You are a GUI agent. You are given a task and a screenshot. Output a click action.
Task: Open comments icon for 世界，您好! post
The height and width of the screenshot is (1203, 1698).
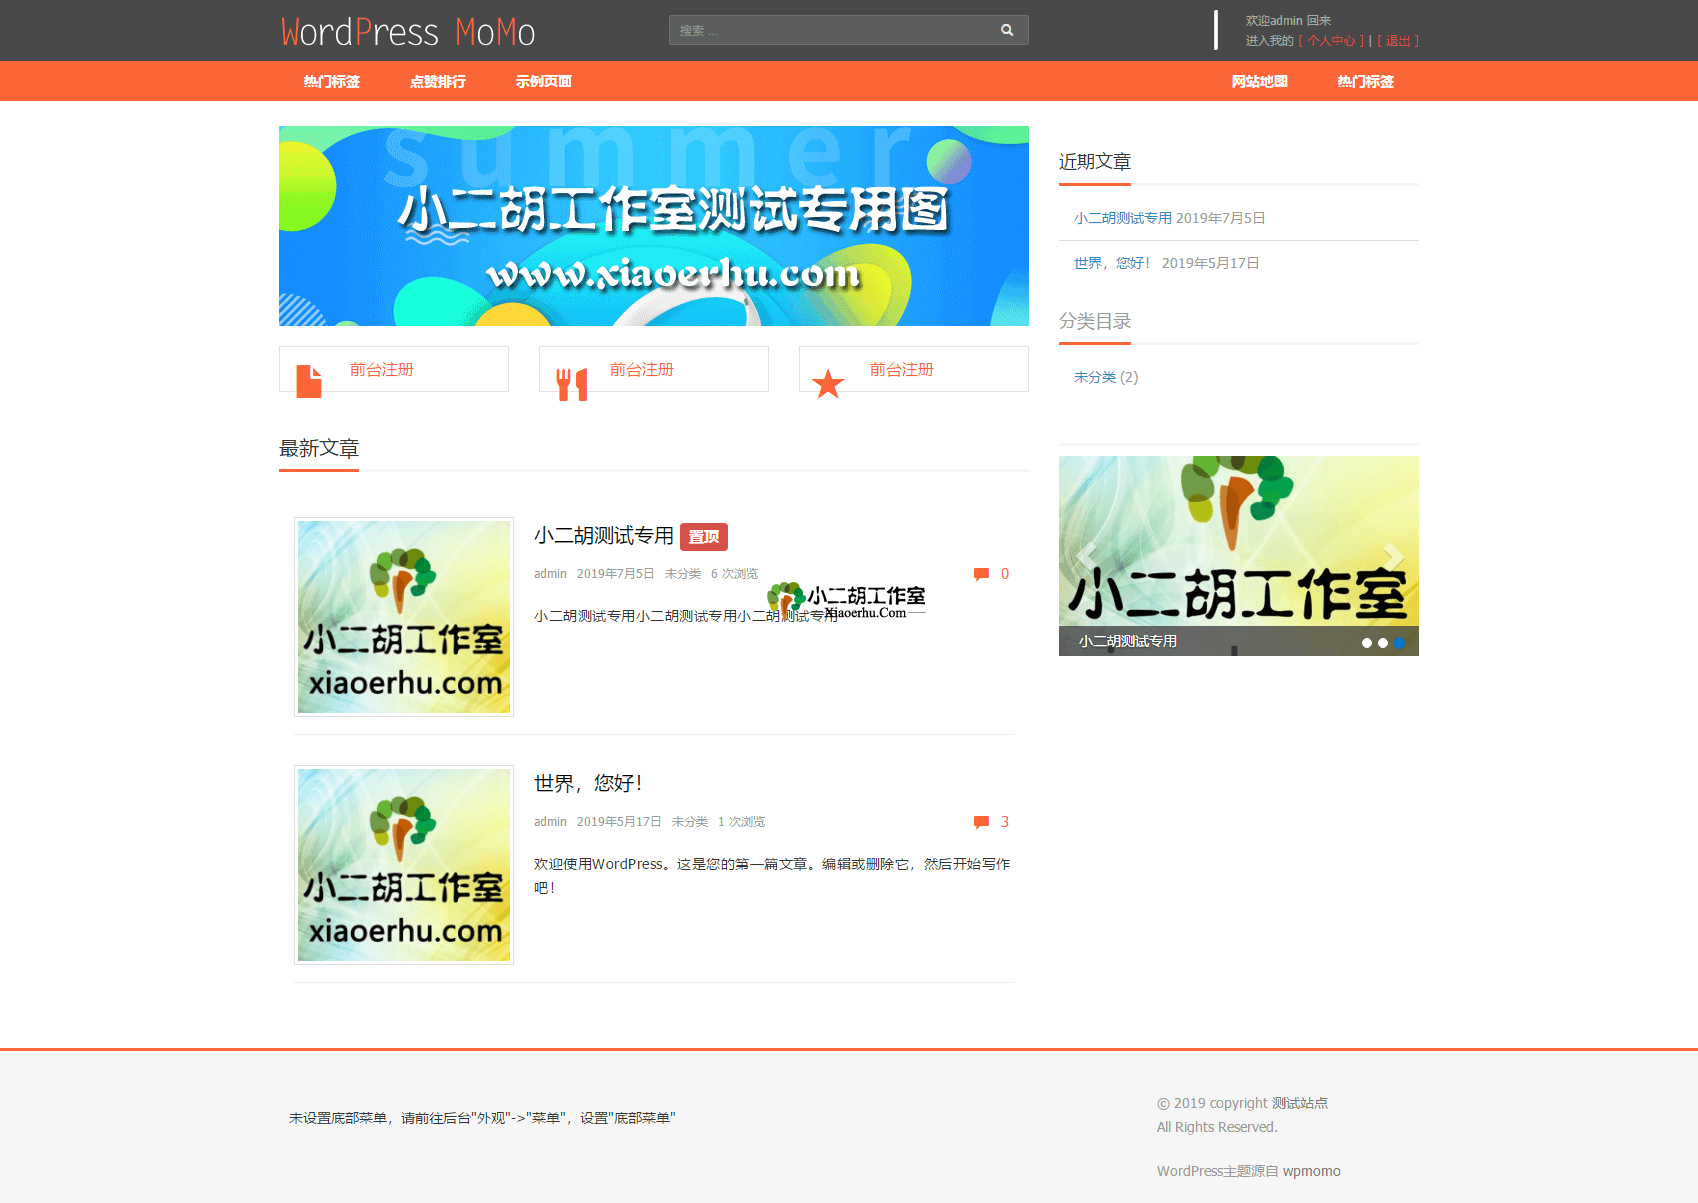click(981, 822)
